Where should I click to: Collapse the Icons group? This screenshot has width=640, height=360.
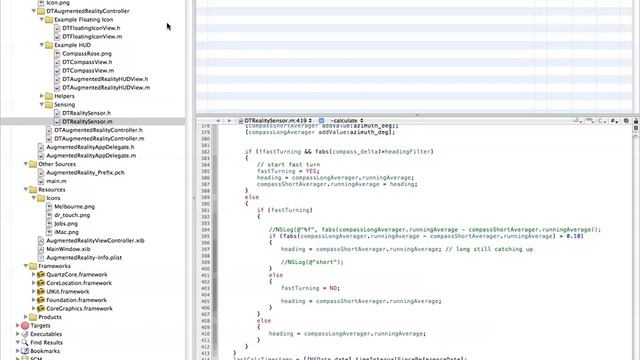pyautogui.click(x=34, y=198)
